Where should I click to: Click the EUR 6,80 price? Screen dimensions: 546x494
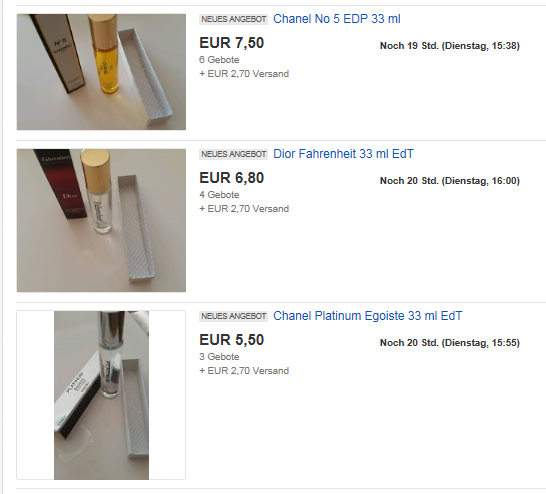(232, 178)
